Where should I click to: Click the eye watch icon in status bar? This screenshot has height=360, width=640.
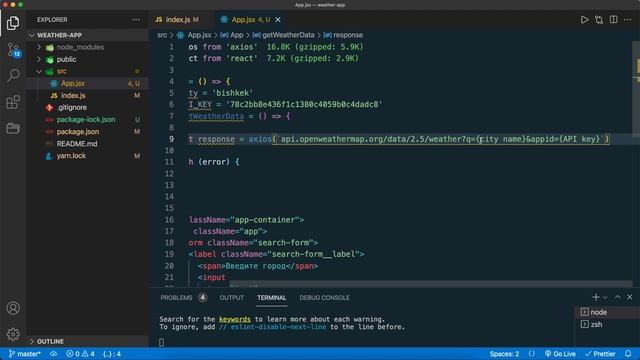pos(53,354)
